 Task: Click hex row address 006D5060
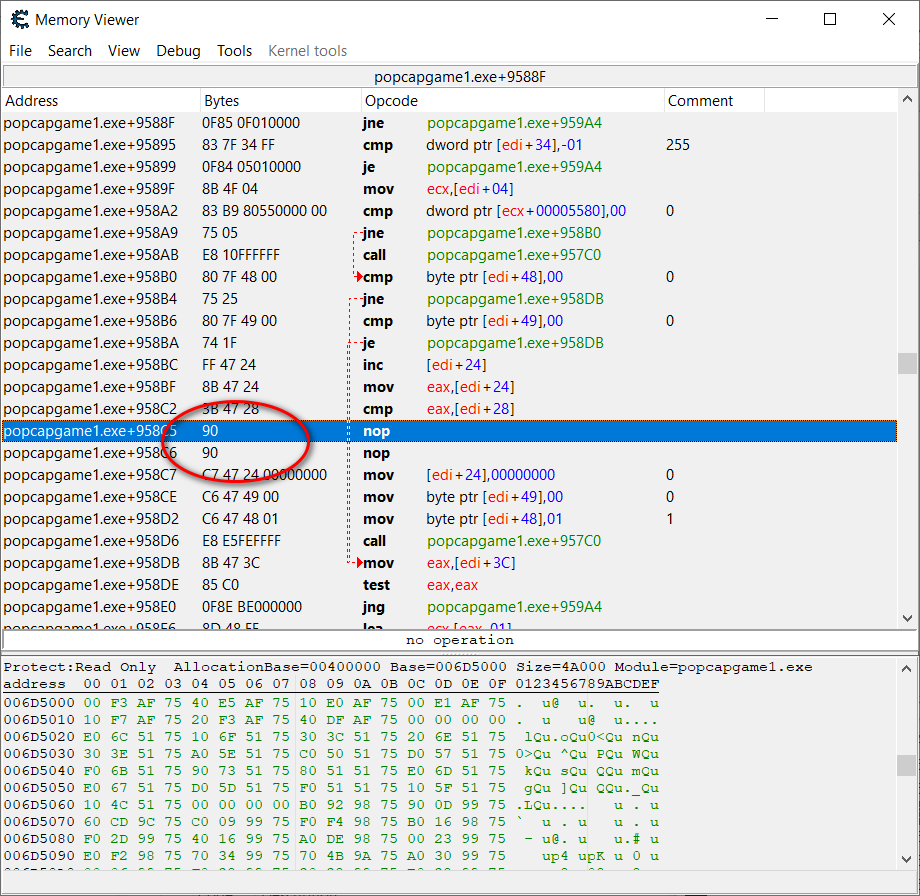(39, 805)
